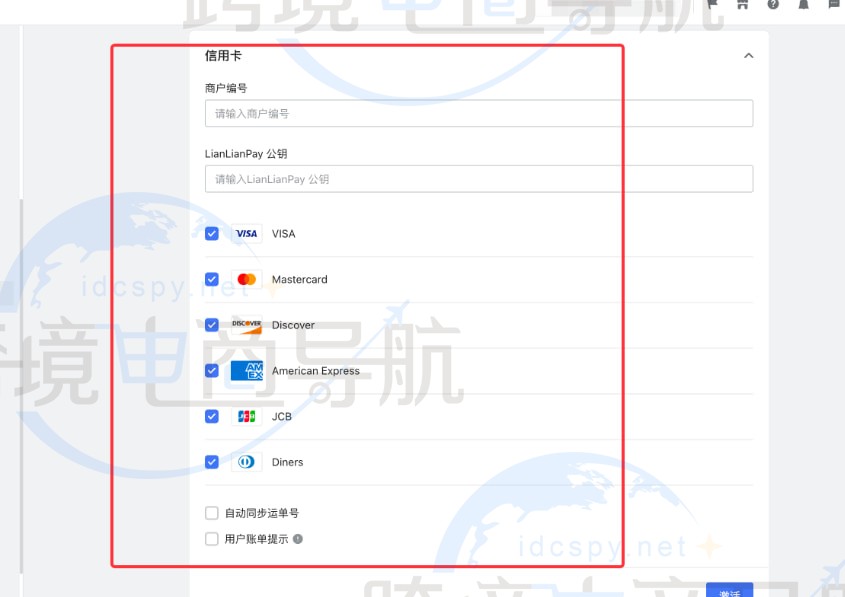Enable 自动同步运单号 checkbox
The width and height of the screenshot is (845, 597).
pyautogui.click(x=211, y=512)
